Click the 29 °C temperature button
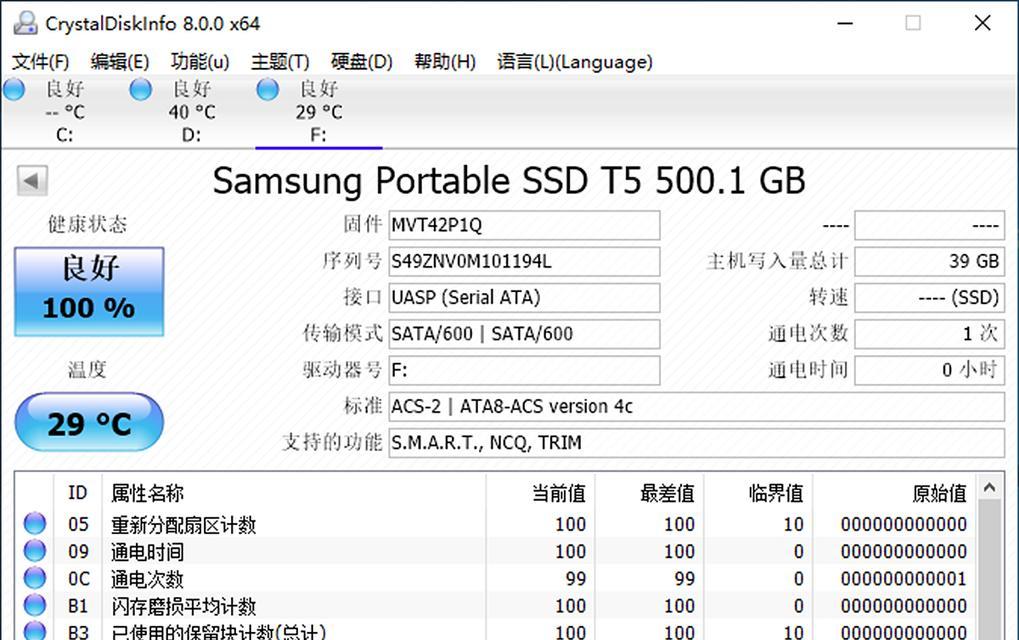Screen dimensions: 1019x640 click(x=89, y=422)
